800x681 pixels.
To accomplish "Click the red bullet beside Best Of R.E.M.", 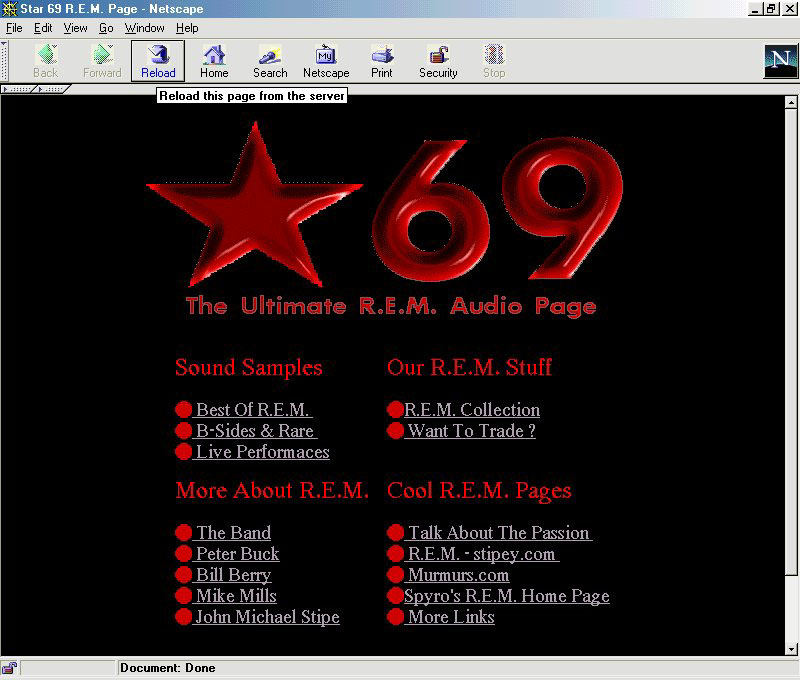I will click(183, 410).
